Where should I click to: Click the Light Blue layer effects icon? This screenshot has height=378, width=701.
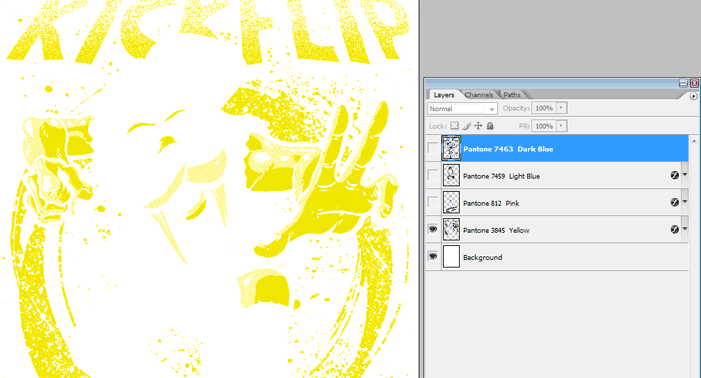[675, 176]
